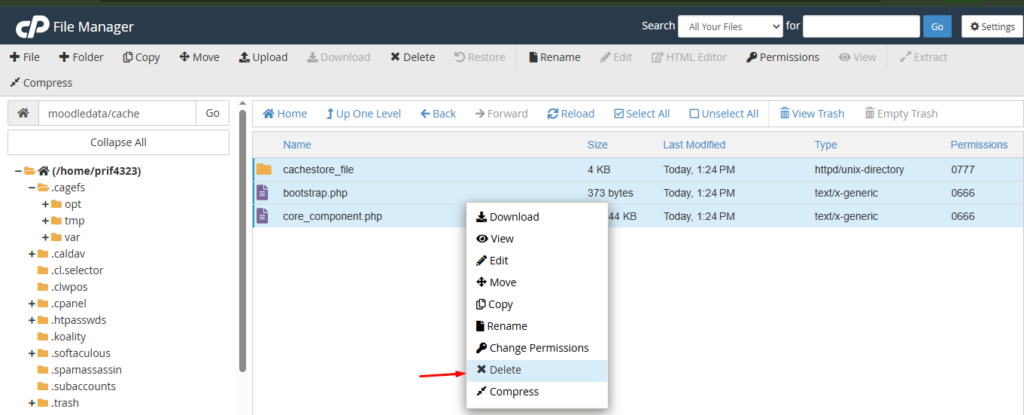Viewport: 1024px width, 415px height.
Task: Reload the file list
Action: (571, 114)
